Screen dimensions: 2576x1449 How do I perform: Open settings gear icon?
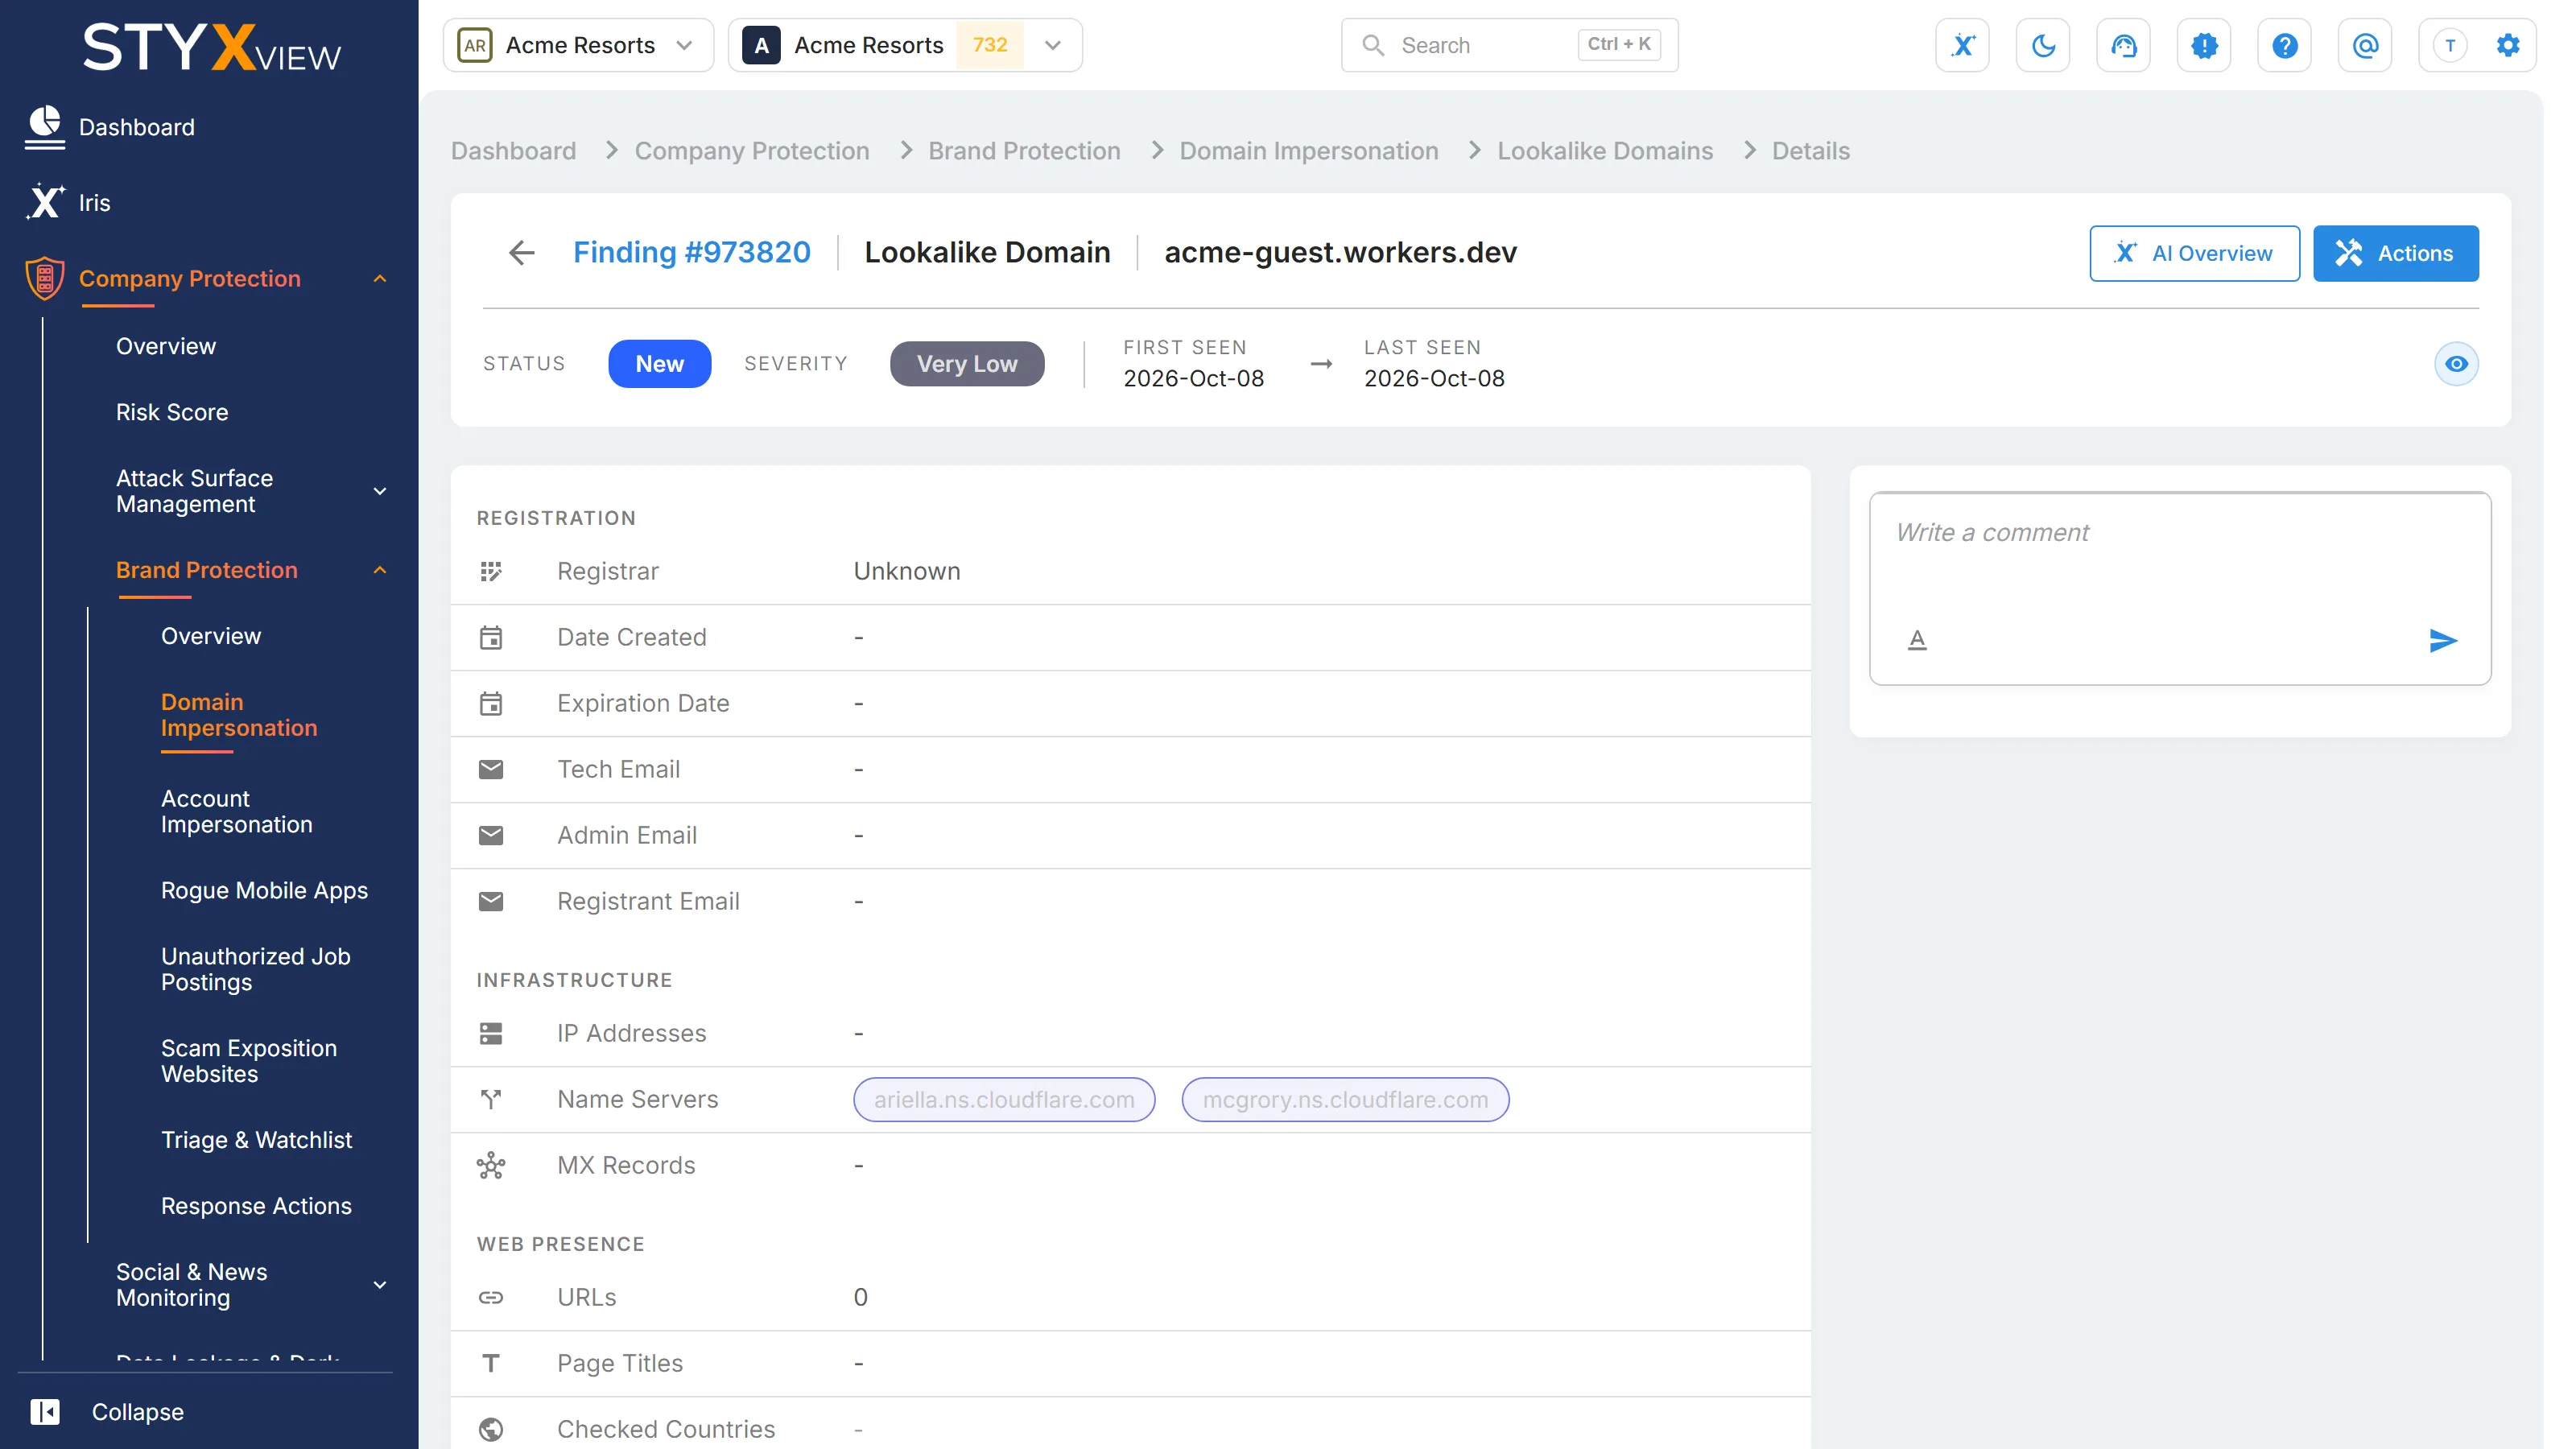[x=2507, y=45]
